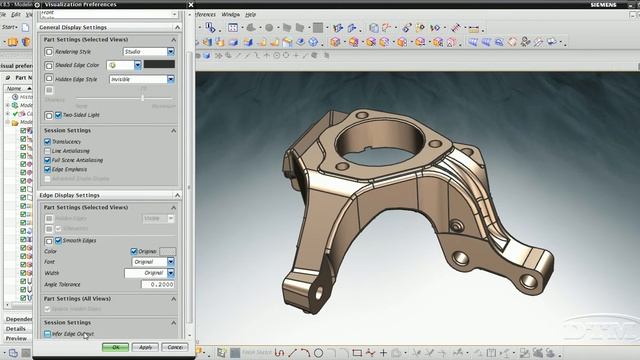The image size is (640, 360).
Task: Toggle Infer Edge Output checkbox
Action: pyautogui.click(x=47, y=334)
